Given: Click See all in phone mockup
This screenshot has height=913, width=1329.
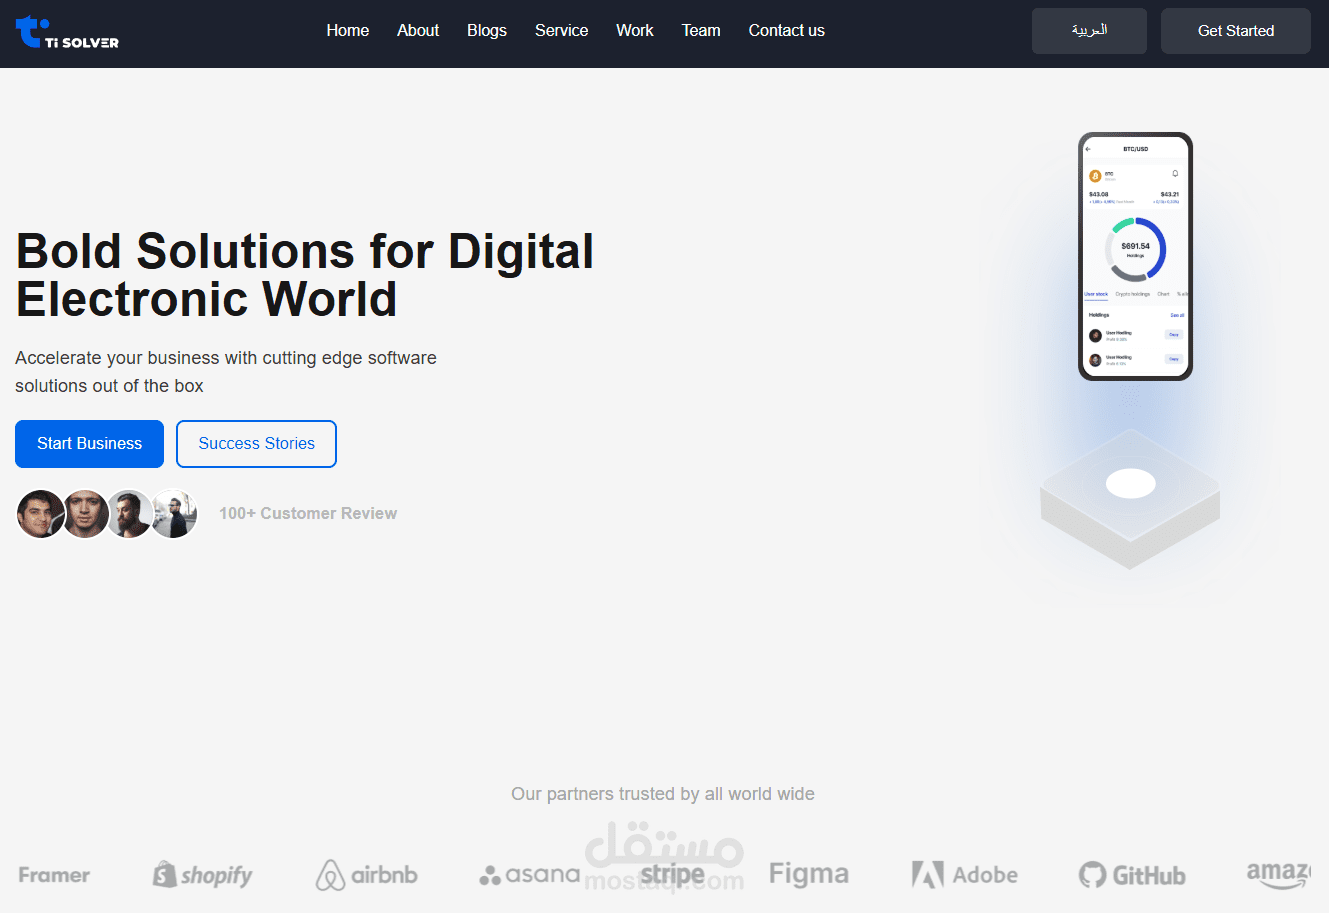Looking at the screenshot, I should (1177, 315).
